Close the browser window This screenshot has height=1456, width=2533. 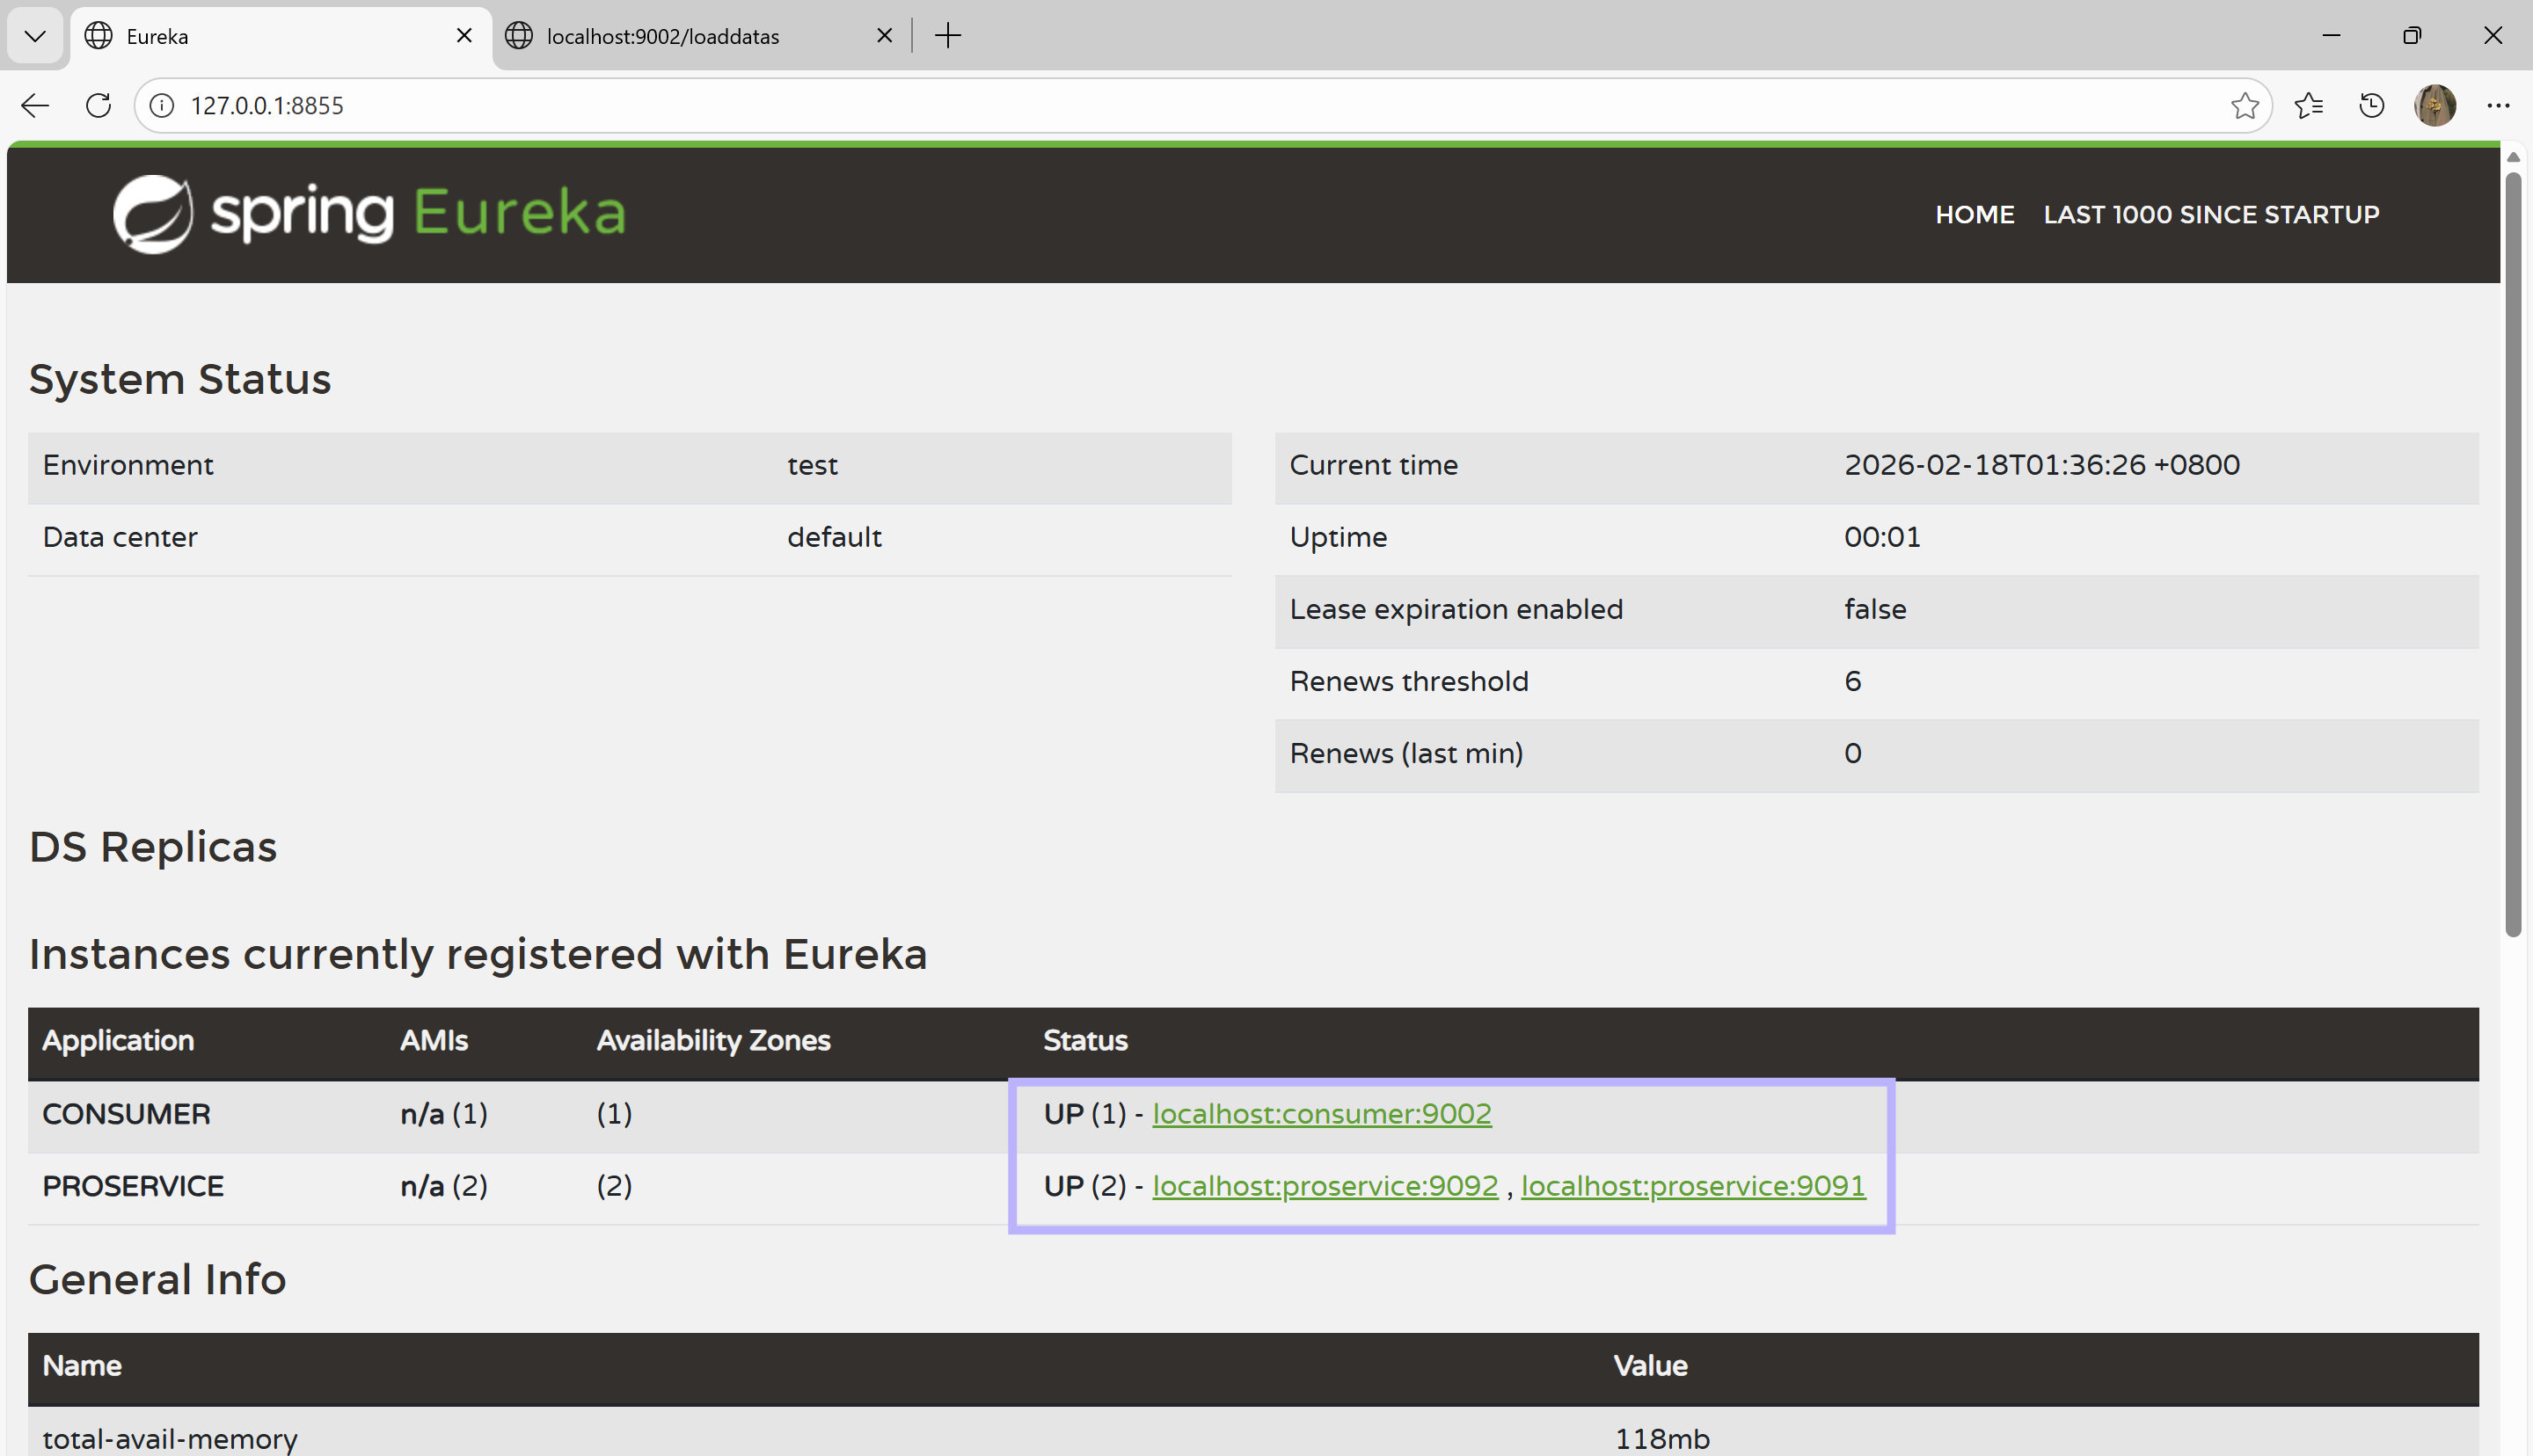tap(2492, 36)
